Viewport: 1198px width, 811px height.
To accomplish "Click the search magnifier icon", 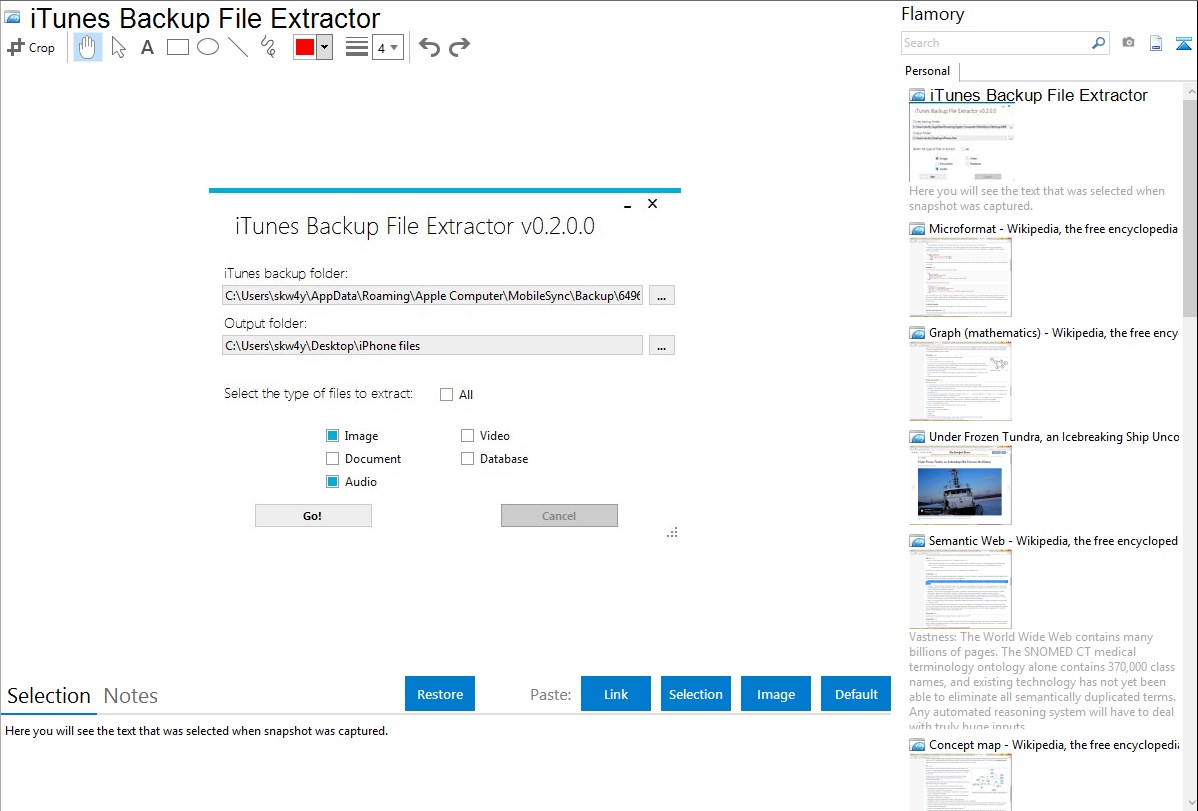I will click(1098, 43).
